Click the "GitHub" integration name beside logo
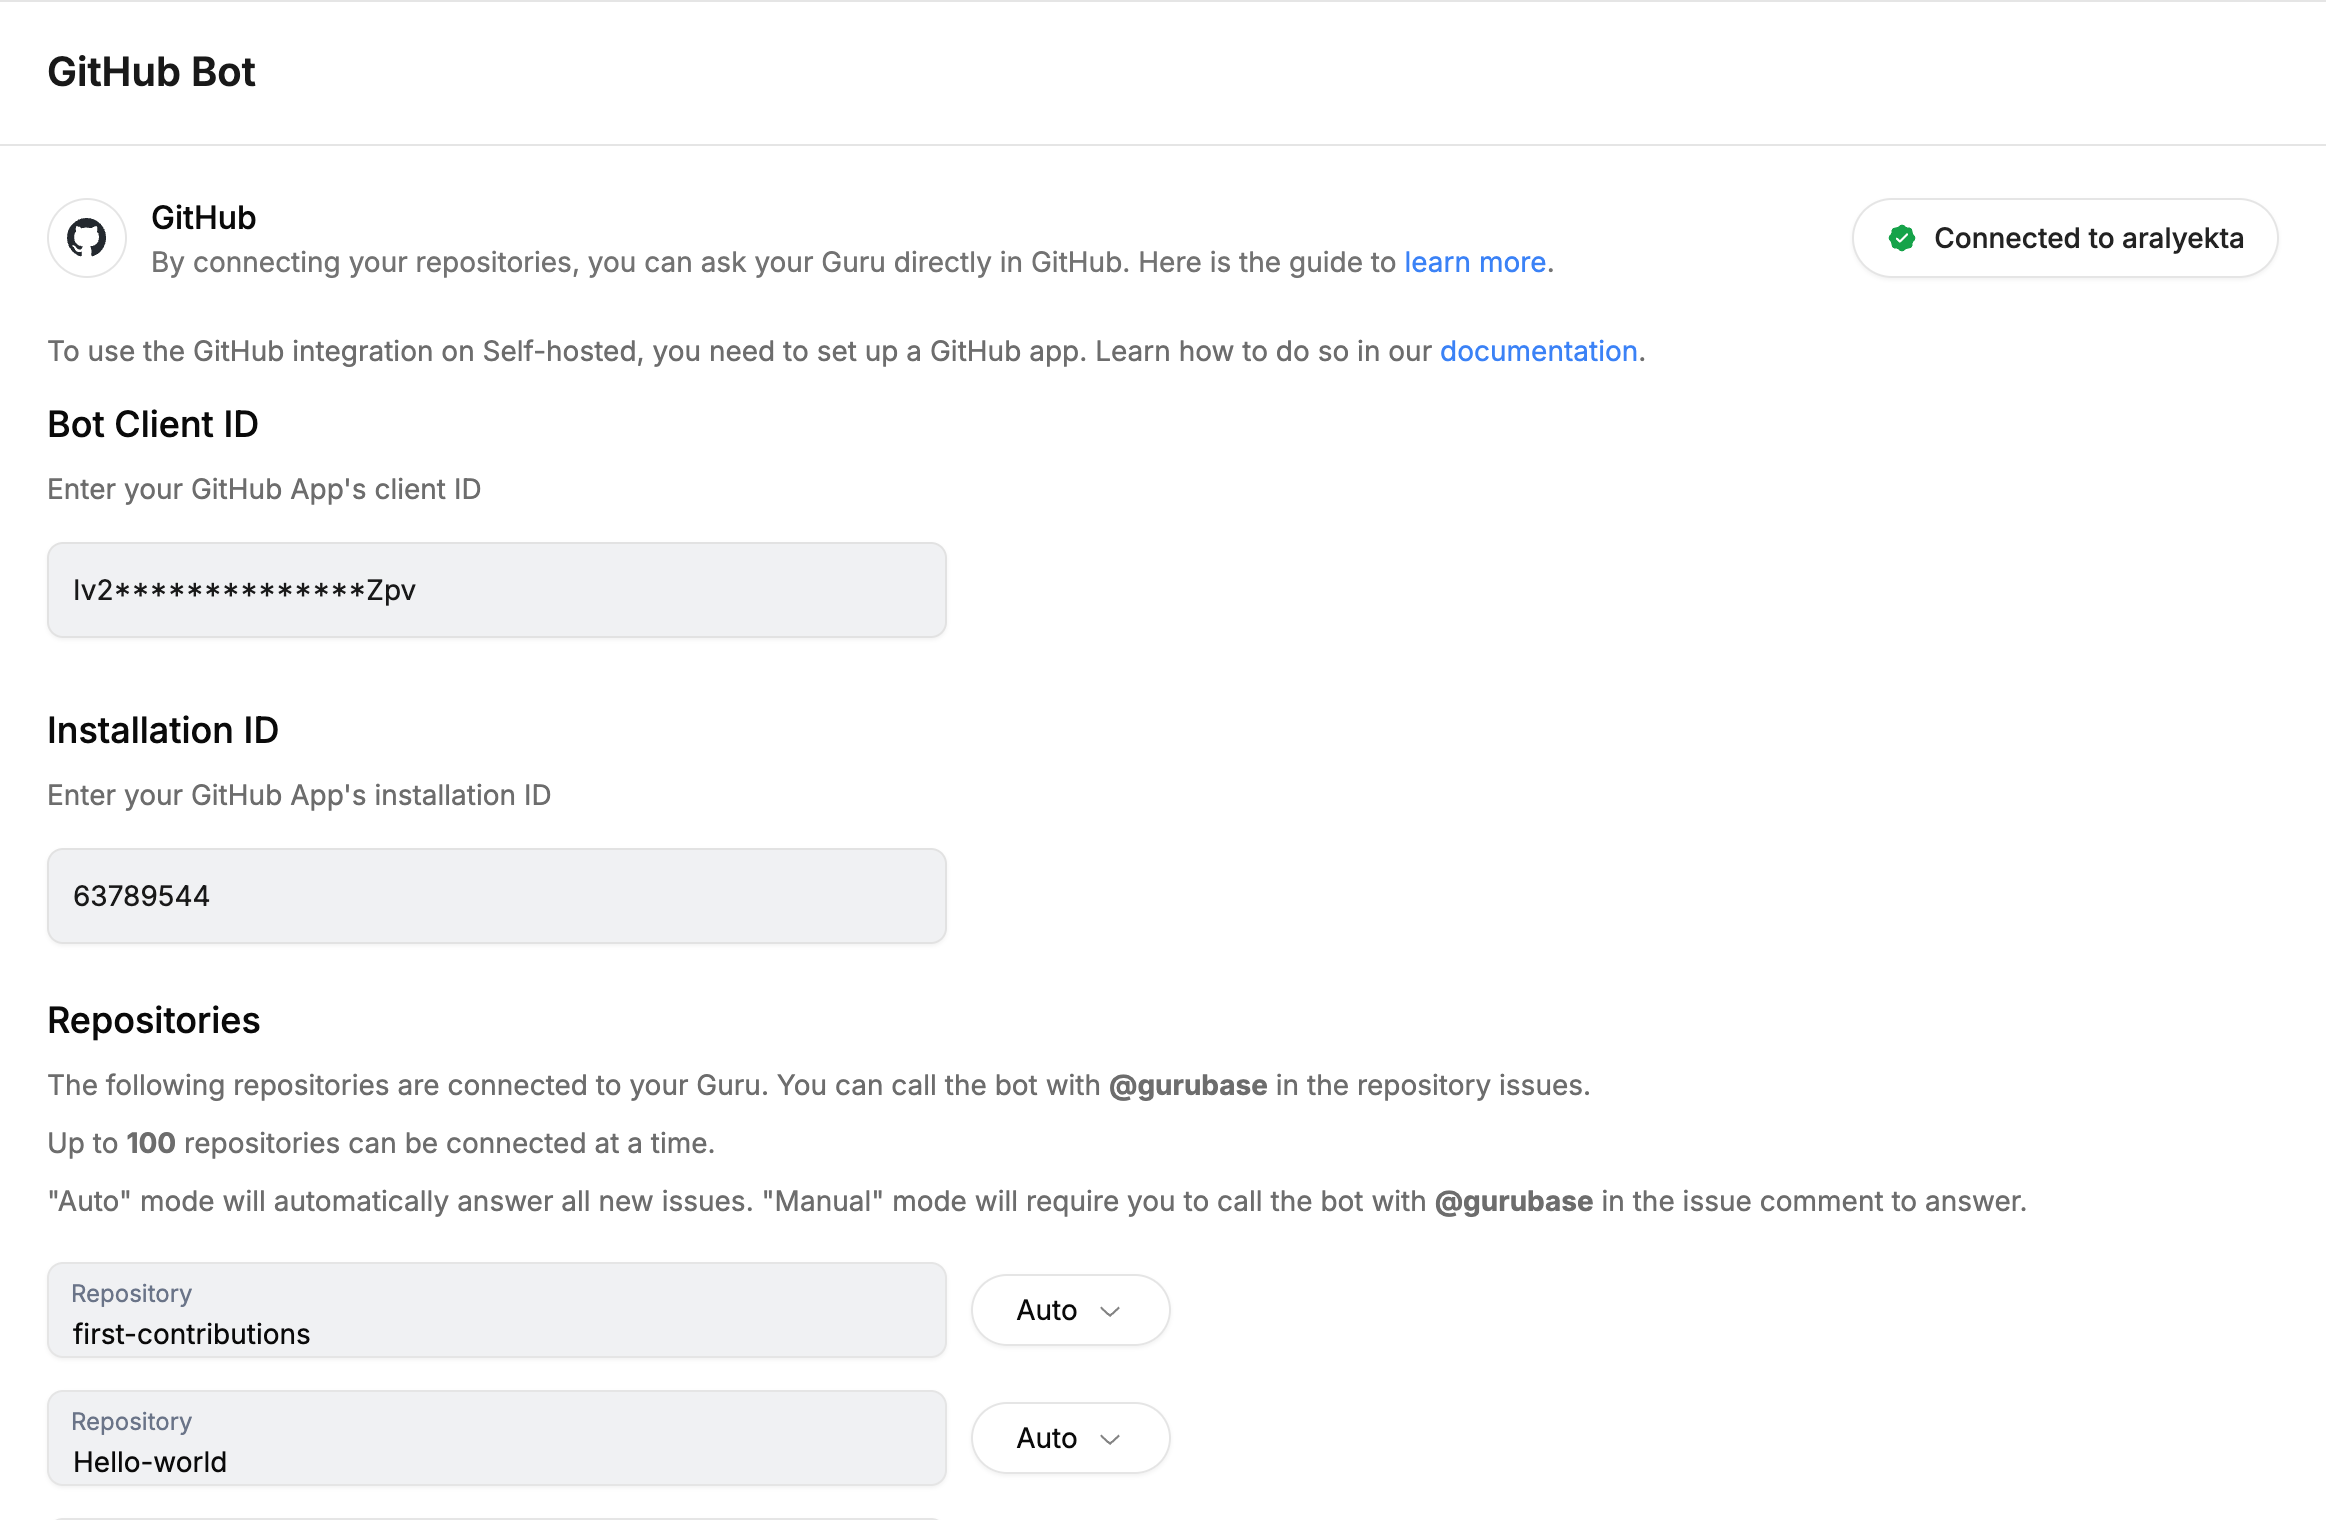2326x1520 pixels. [203, 217]
